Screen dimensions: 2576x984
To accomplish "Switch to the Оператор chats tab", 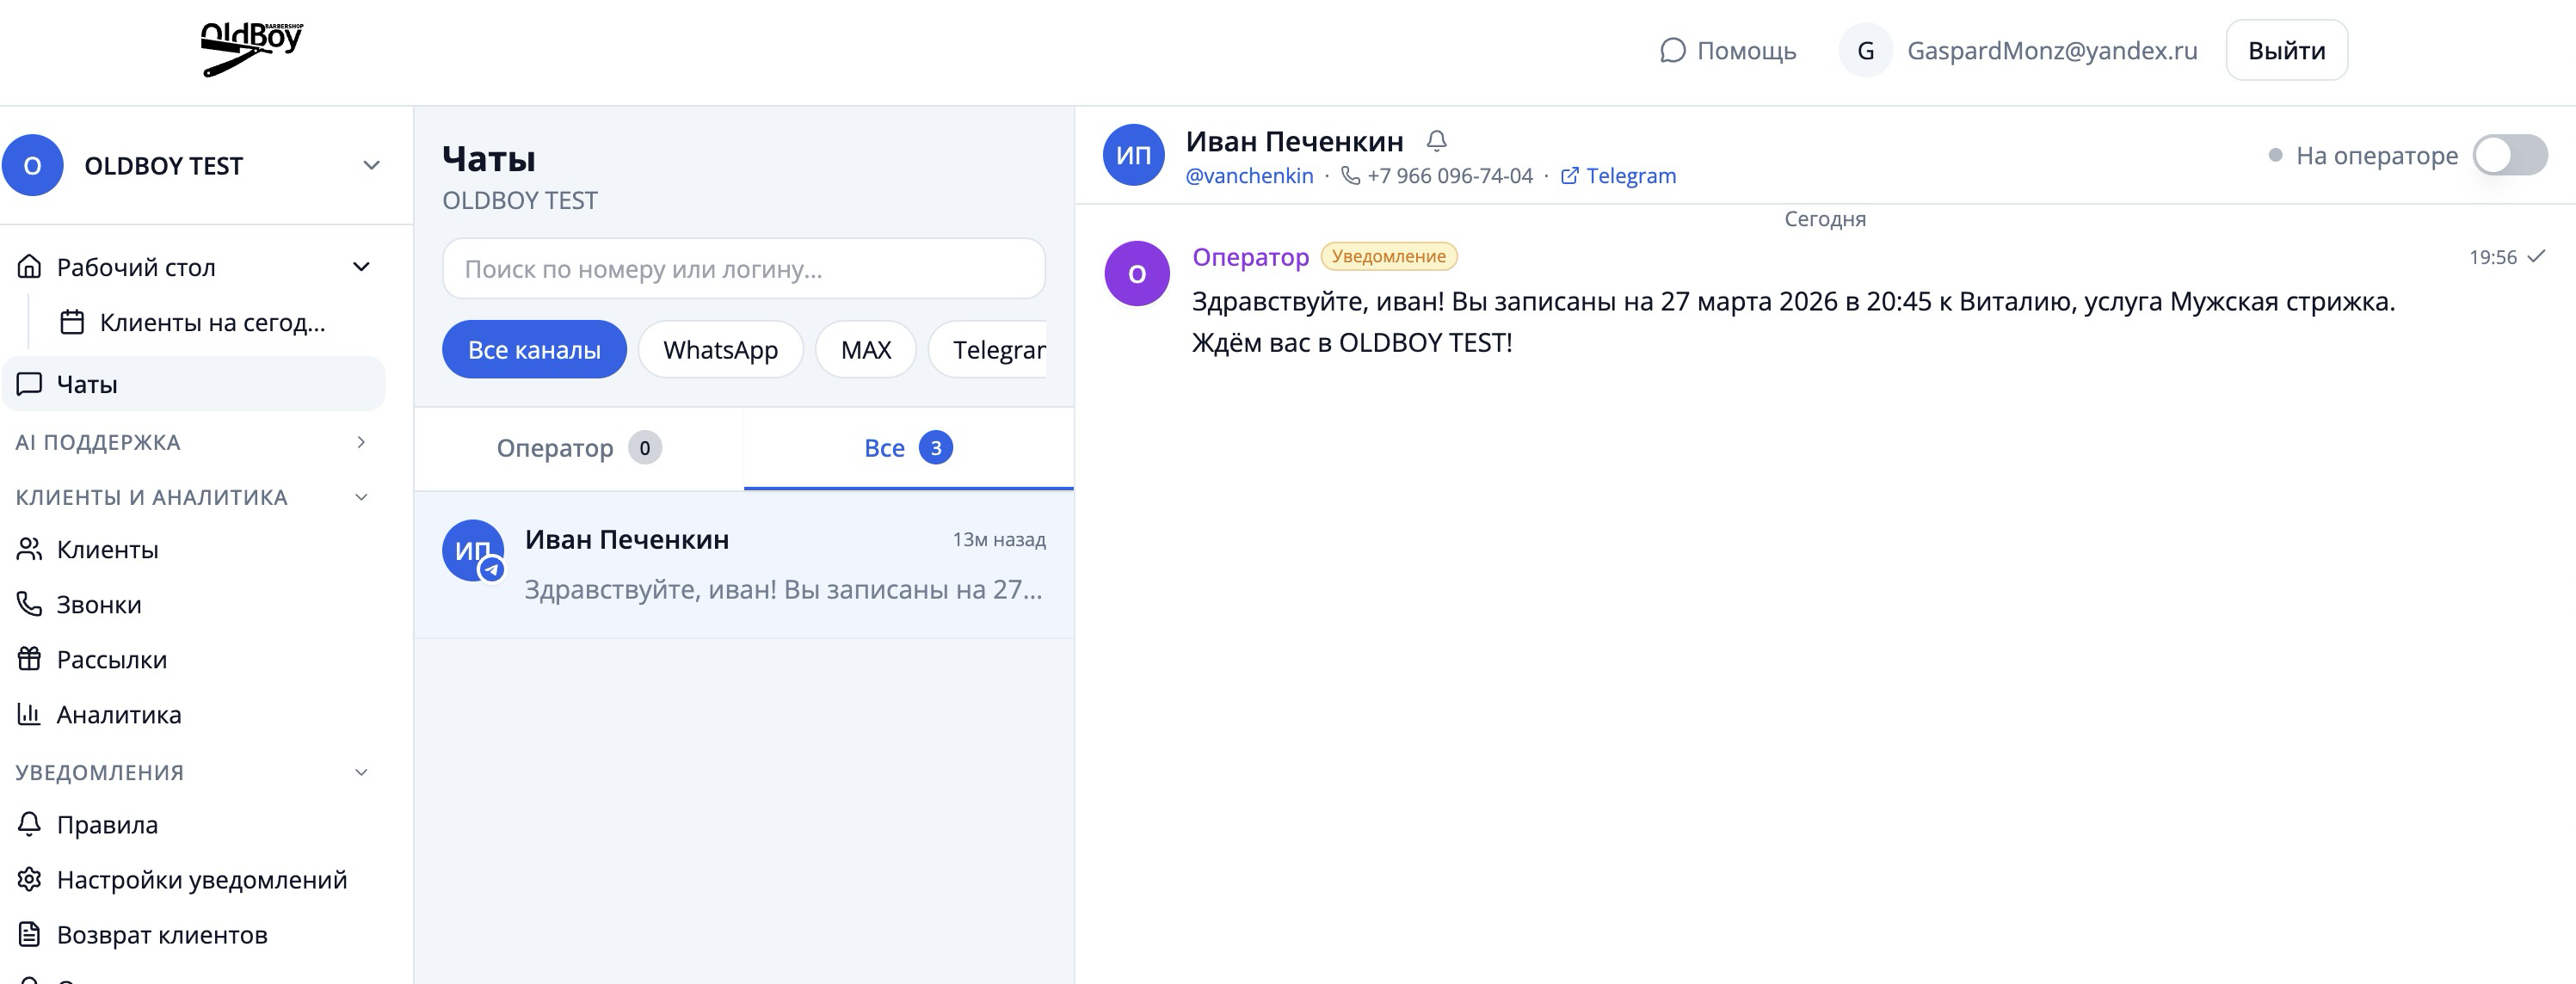I will point(578,448).
